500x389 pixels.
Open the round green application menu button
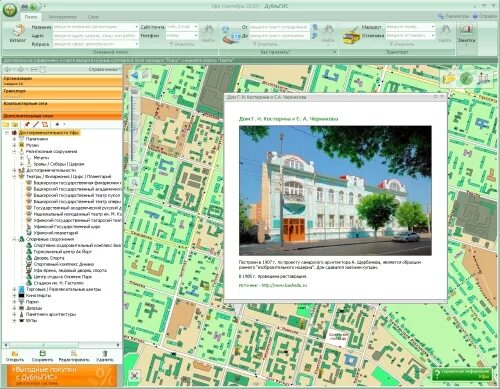10,9
